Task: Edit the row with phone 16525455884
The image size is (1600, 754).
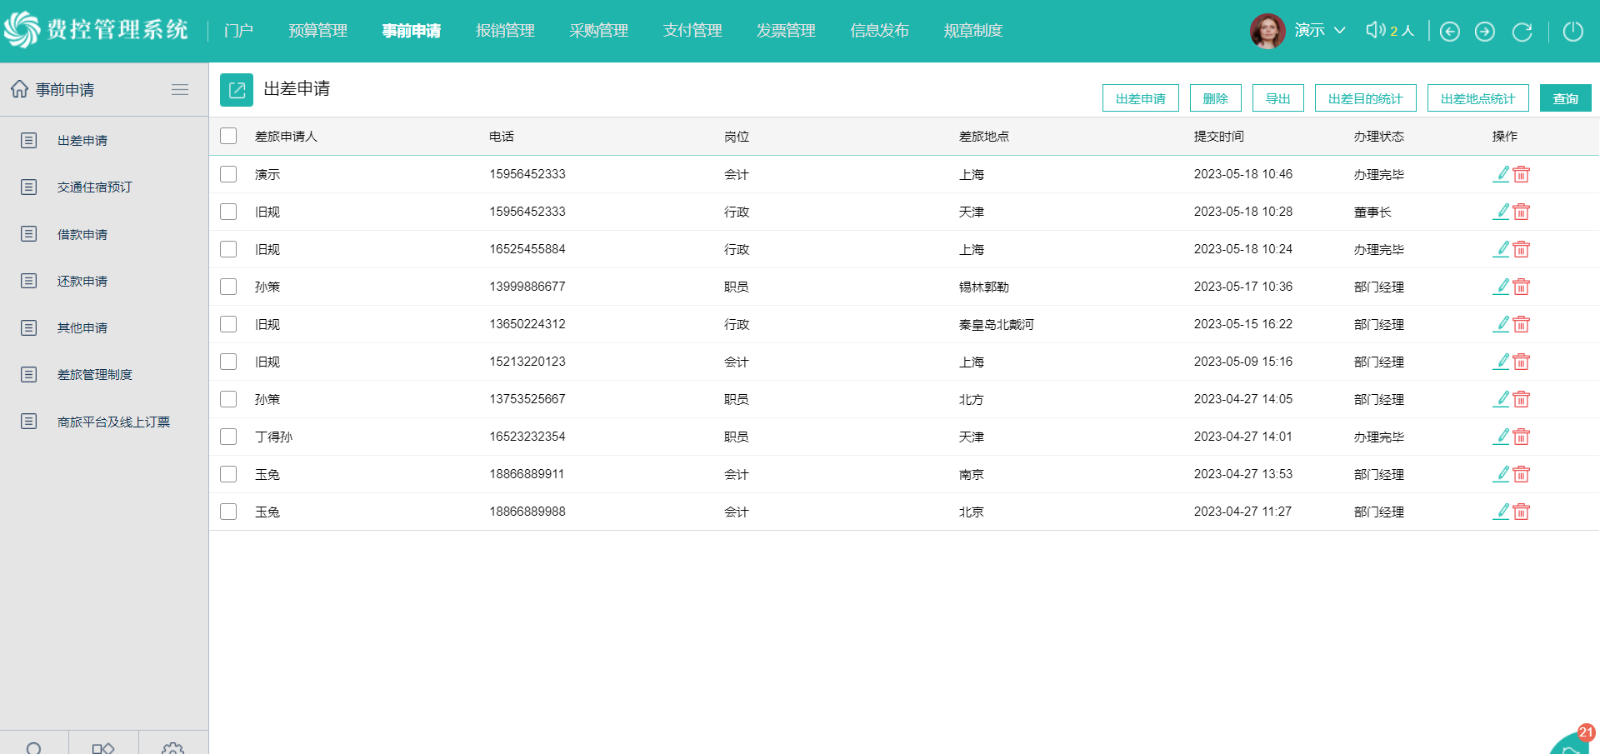Action: point(1501,249)
